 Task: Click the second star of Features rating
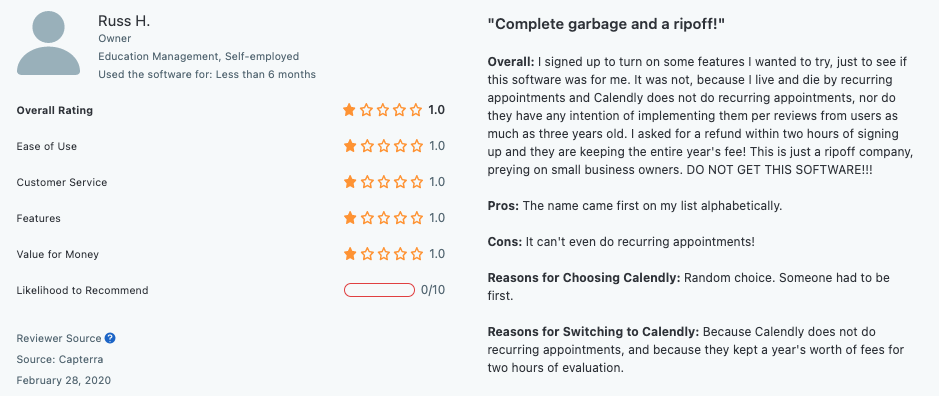(366, 218)
